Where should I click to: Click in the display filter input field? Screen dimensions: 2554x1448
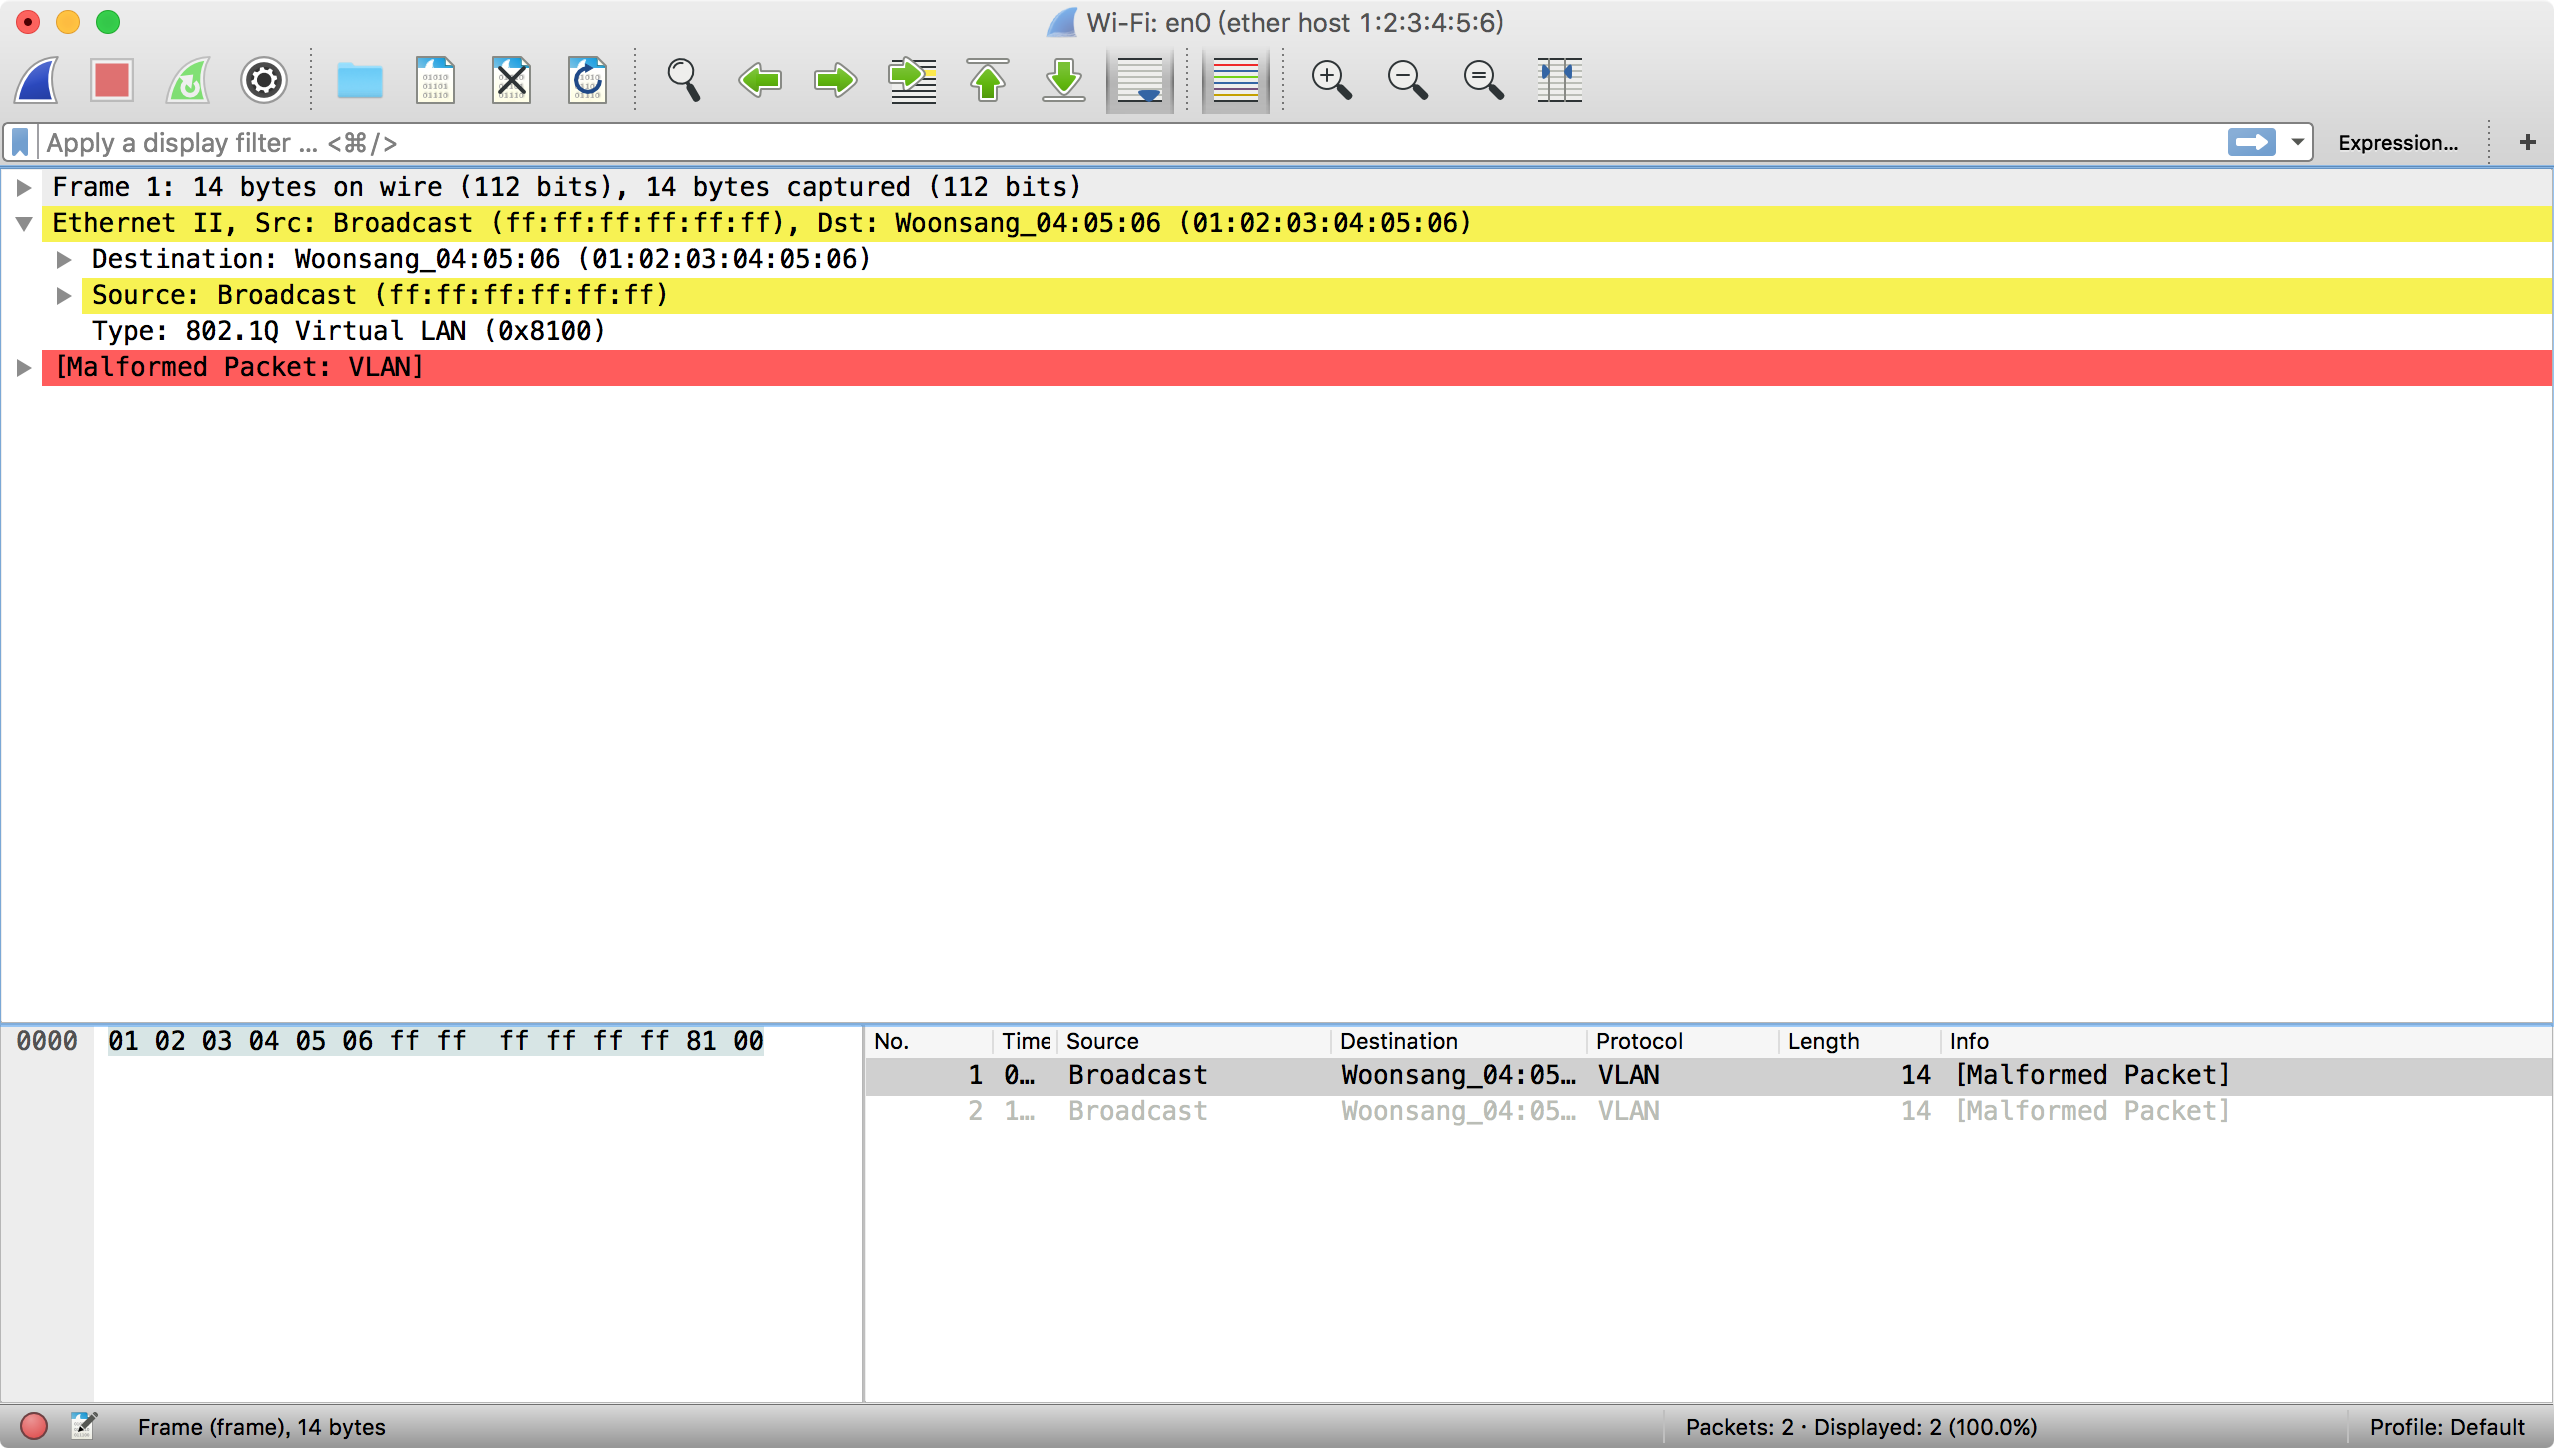pos(1100,142)
